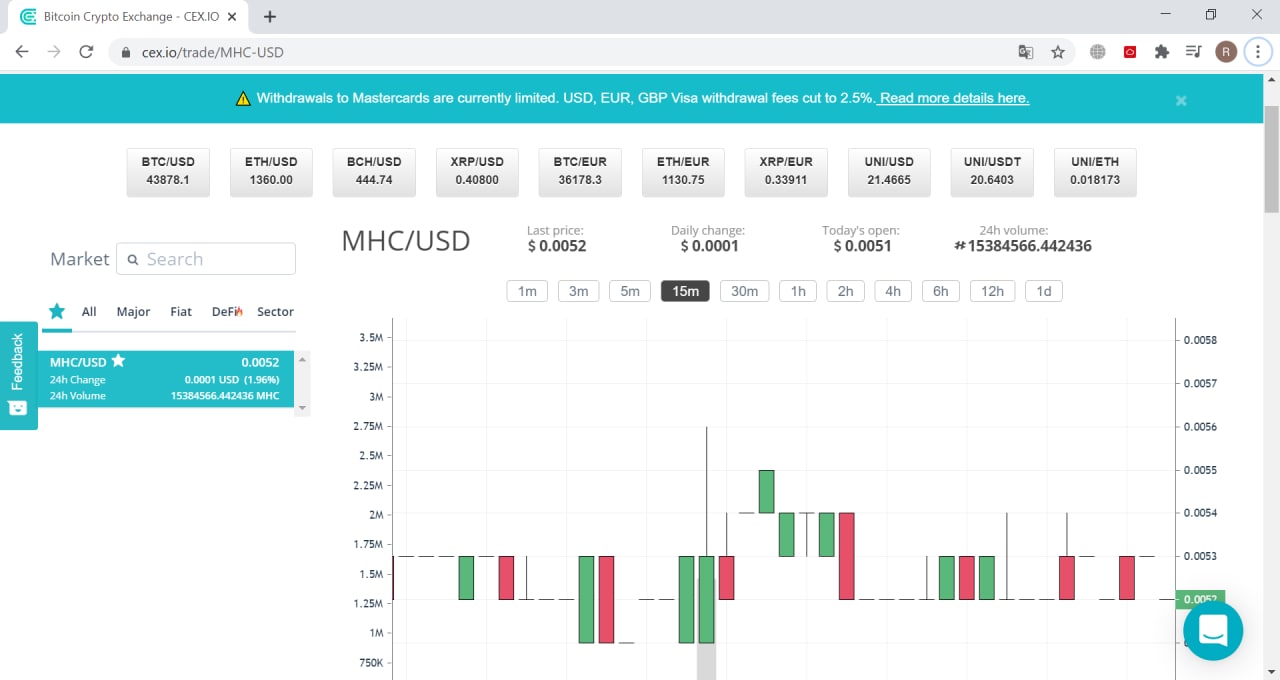Click the page scrollbar down arrow
Image resolution: width=1280 pixels, height=680 pixels.
click(1271, 672)
